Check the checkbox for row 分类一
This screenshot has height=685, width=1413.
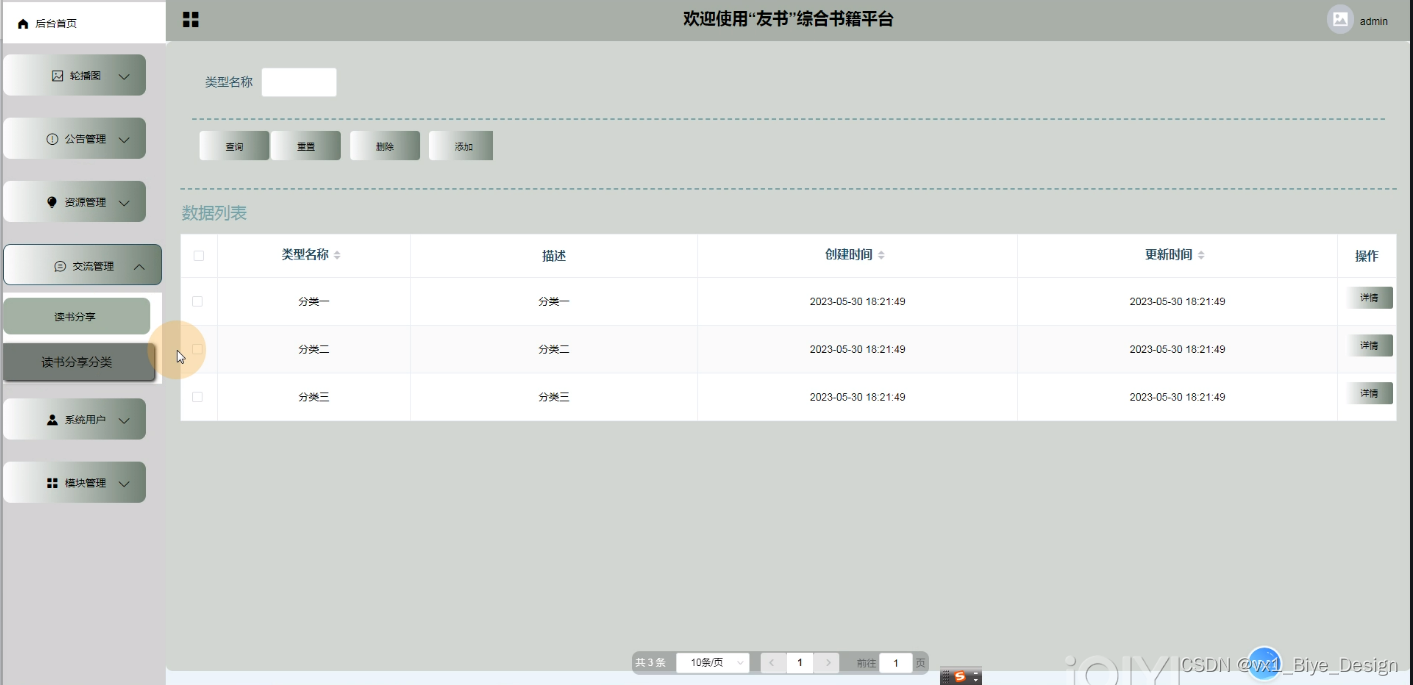point(197,302)
